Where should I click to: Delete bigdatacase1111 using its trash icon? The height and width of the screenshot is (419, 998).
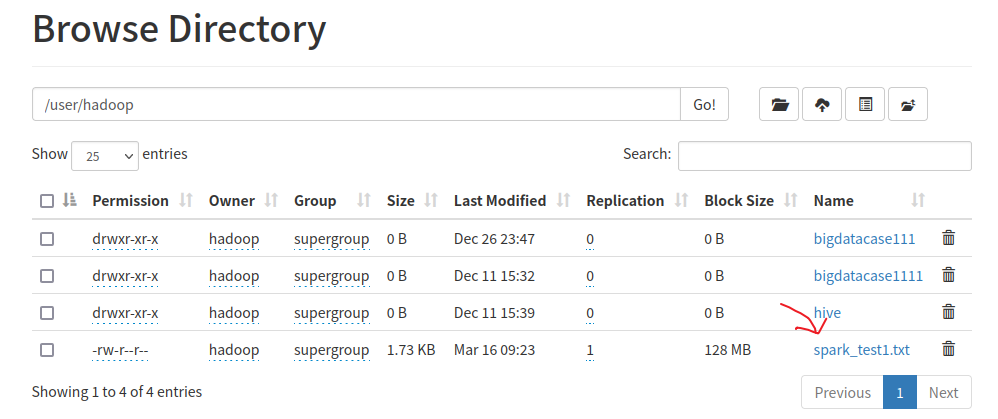[949, 275]
